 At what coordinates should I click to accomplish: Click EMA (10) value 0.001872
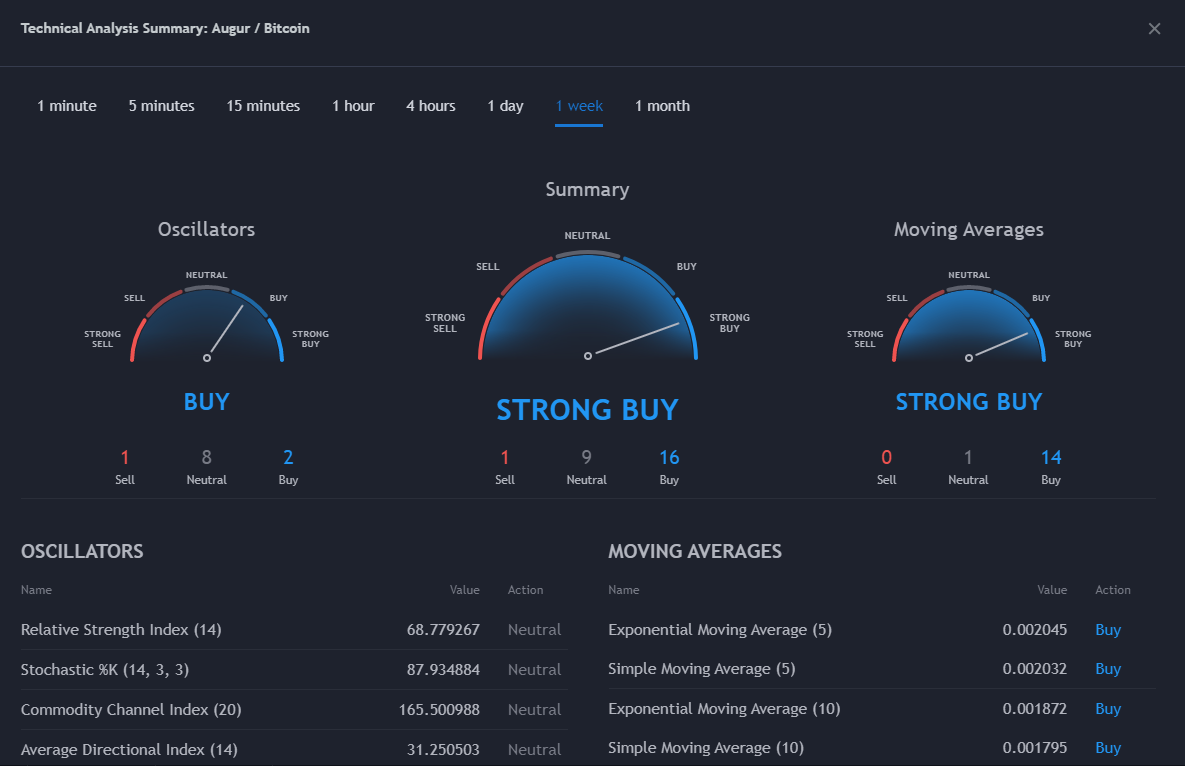[x=1035, y=709]
